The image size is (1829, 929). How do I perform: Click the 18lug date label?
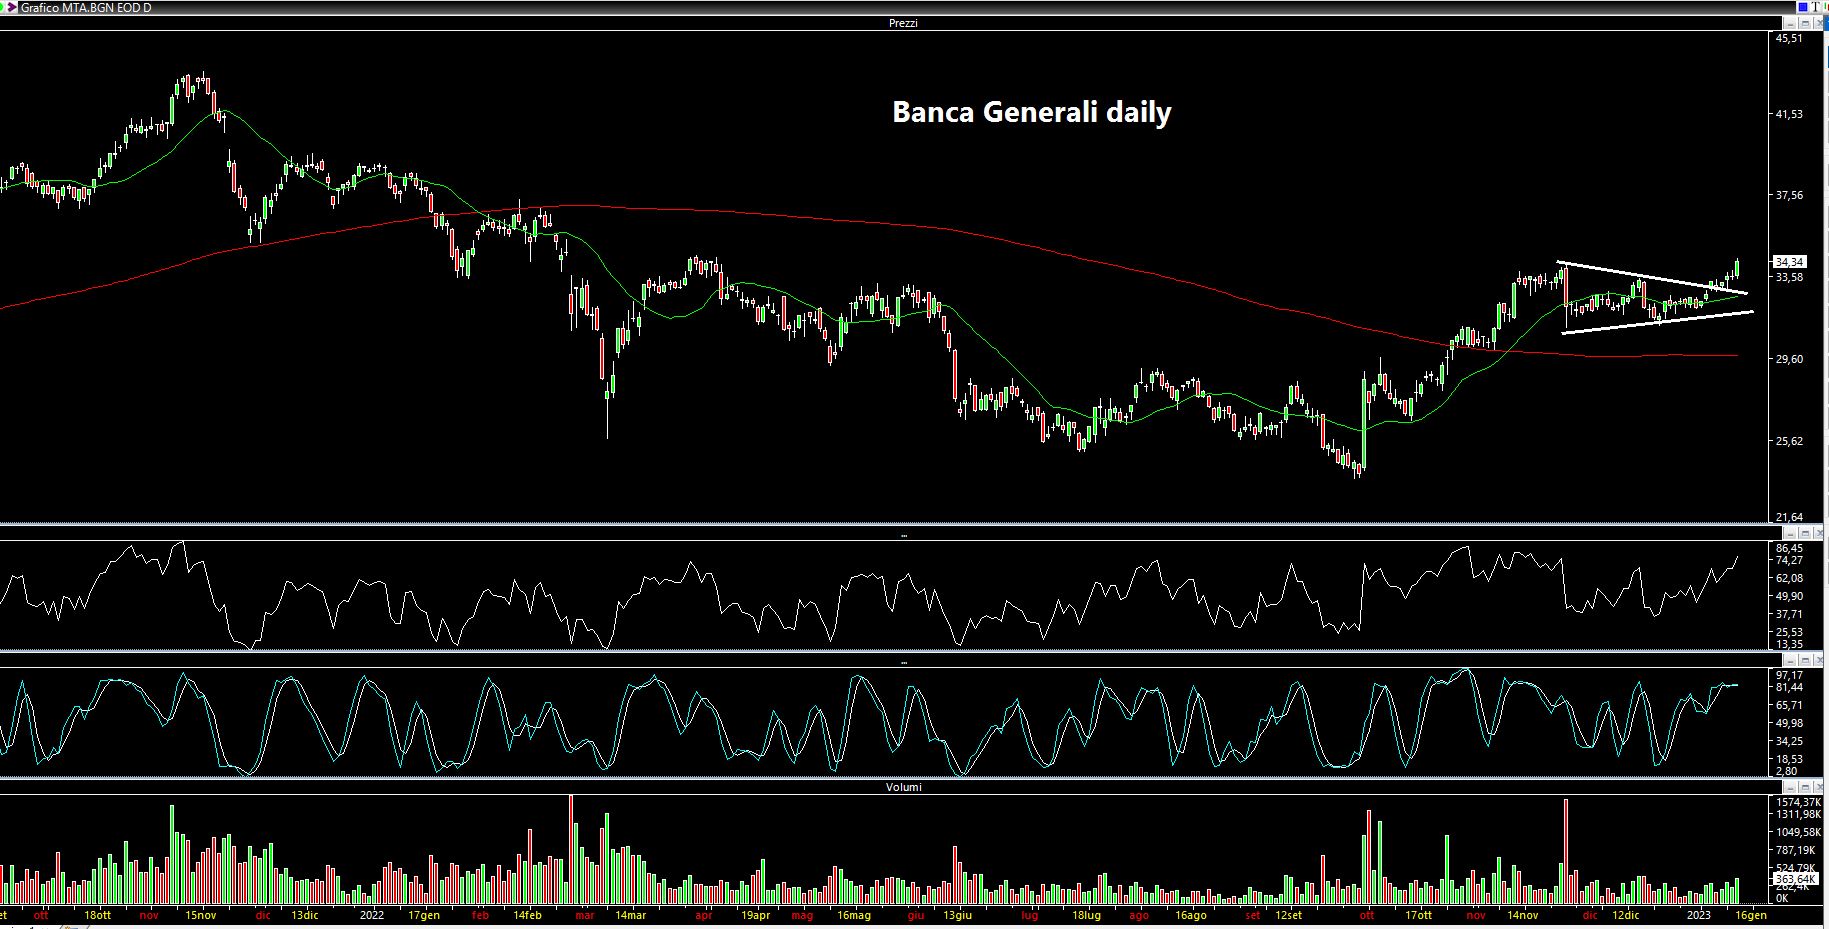pyautogui.click(x=1085, y=915)
